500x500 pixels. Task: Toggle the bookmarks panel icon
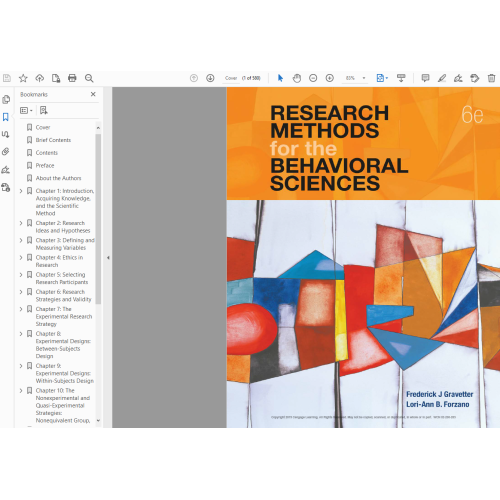click(x=6, y=117)
